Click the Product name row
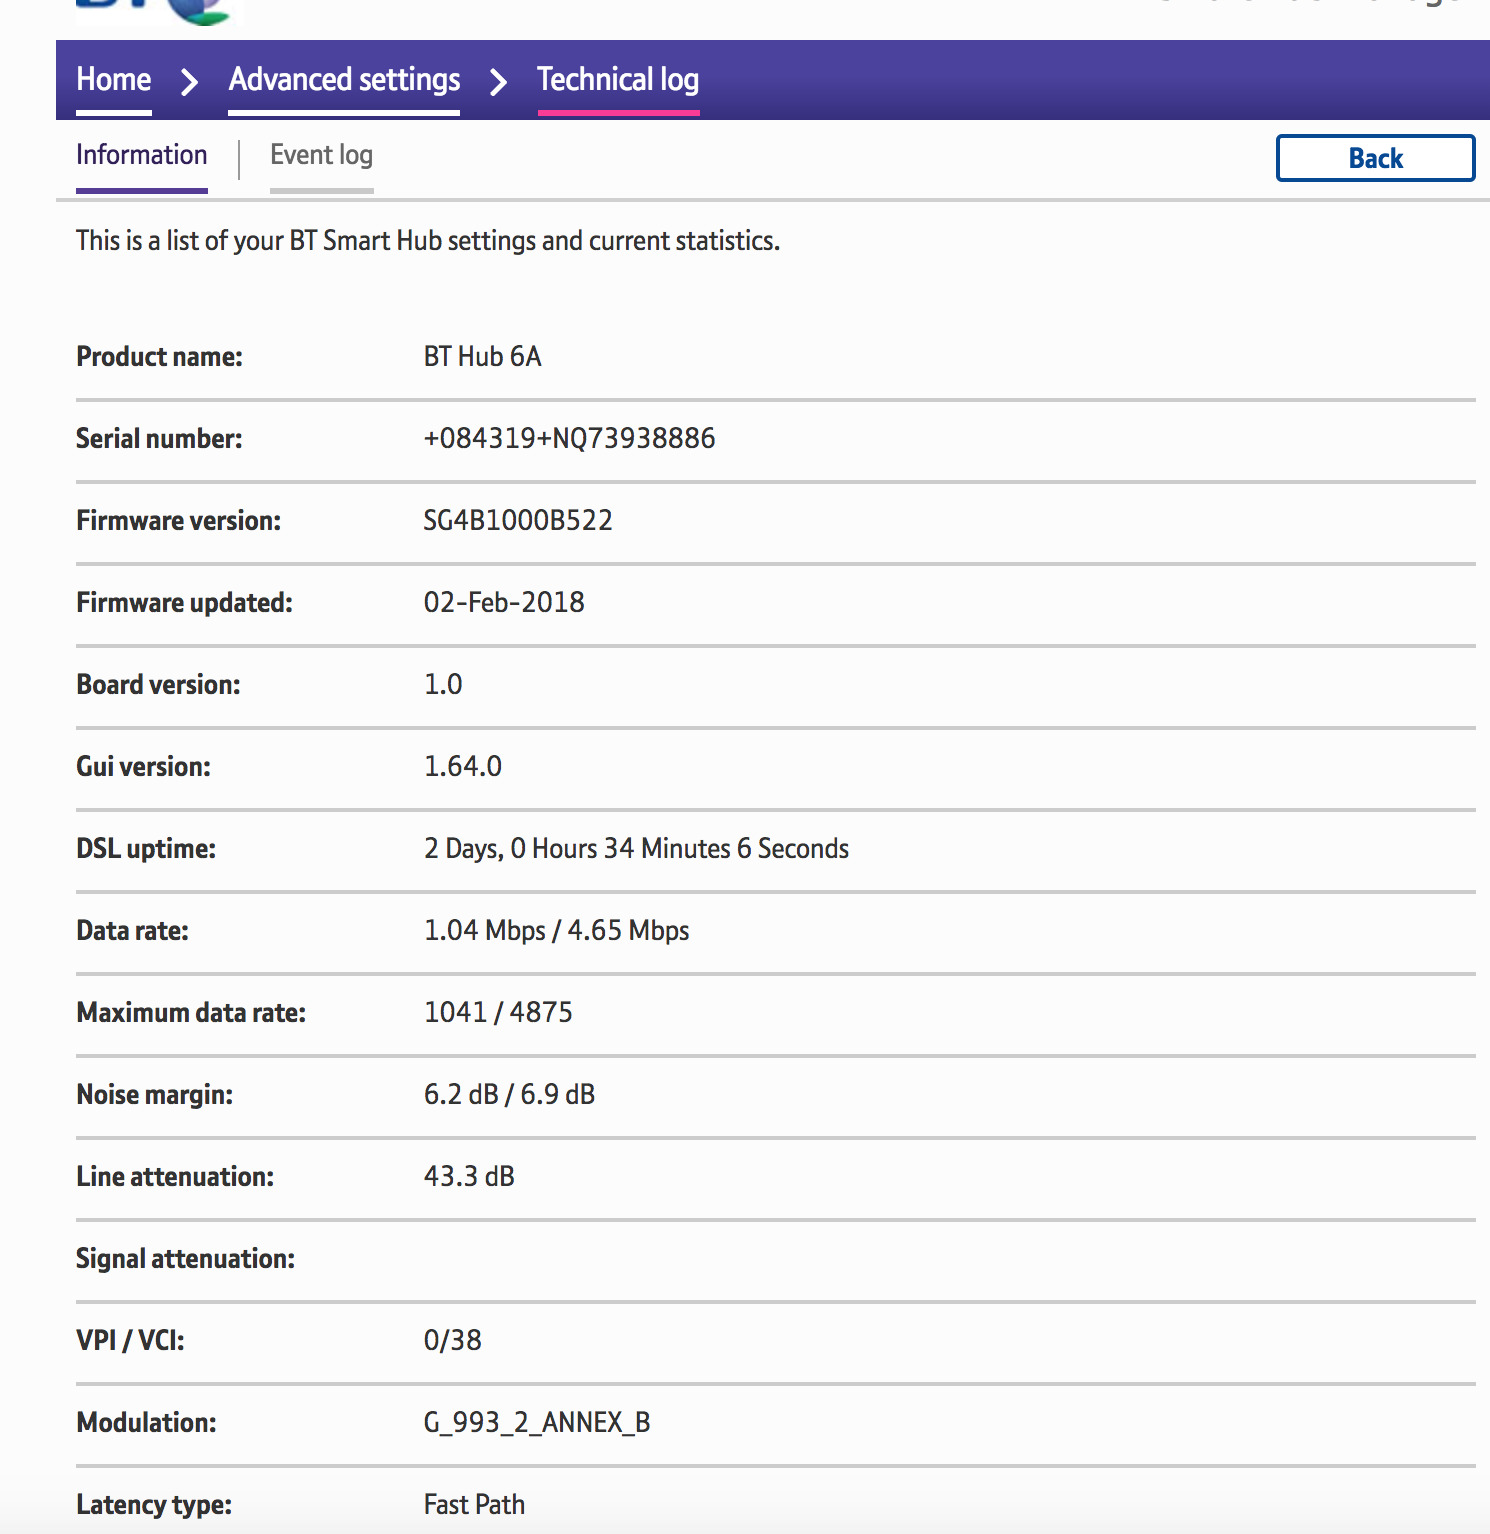Viewport: 1490px width, 1534px height. point(160,357)
